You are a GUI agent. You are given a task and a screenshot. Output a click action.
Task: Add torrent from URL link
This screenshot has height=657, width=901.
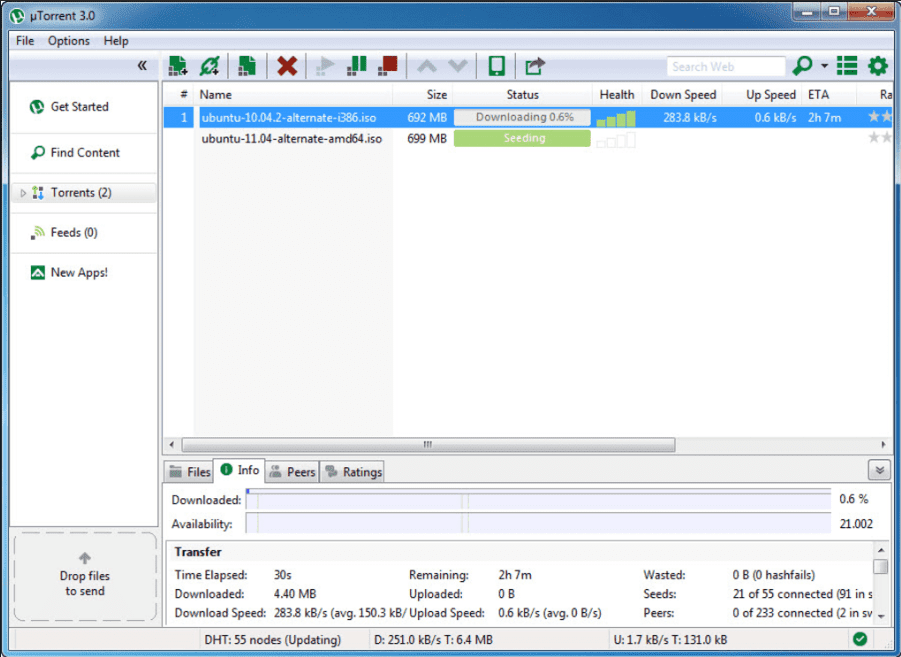point(210,66)
